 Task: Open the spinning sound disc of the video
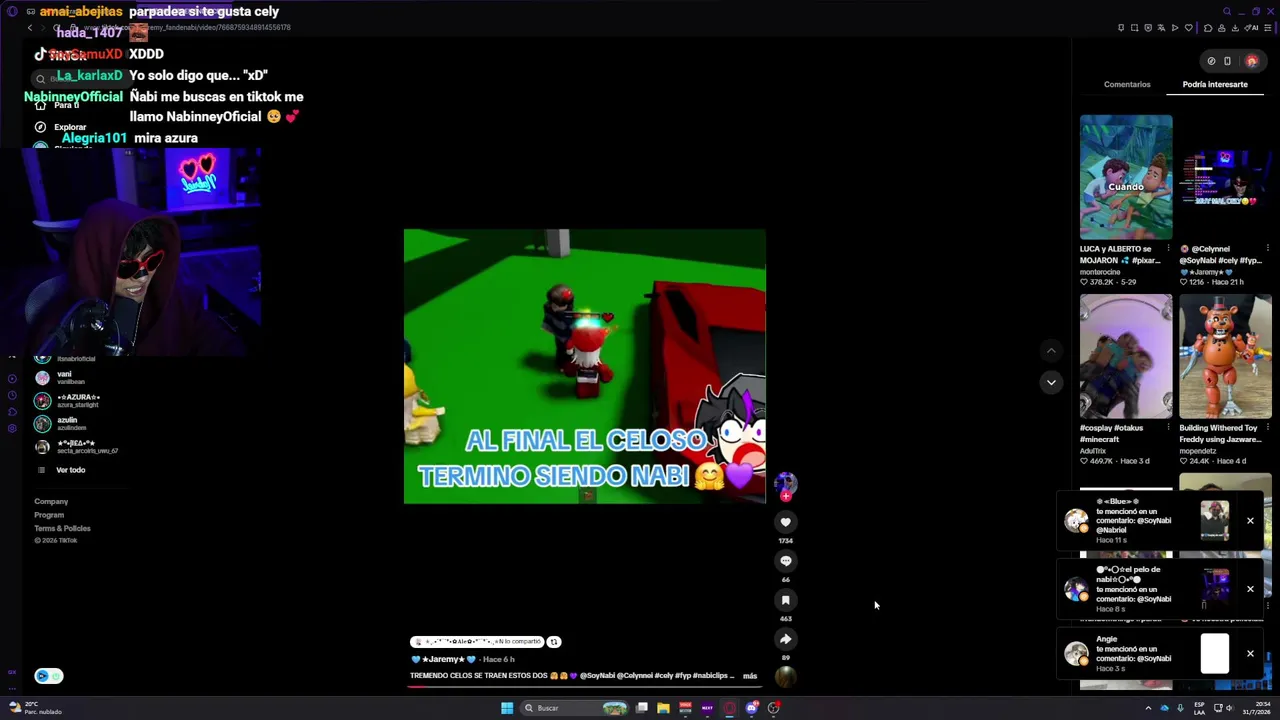click(x=785, y=677)
